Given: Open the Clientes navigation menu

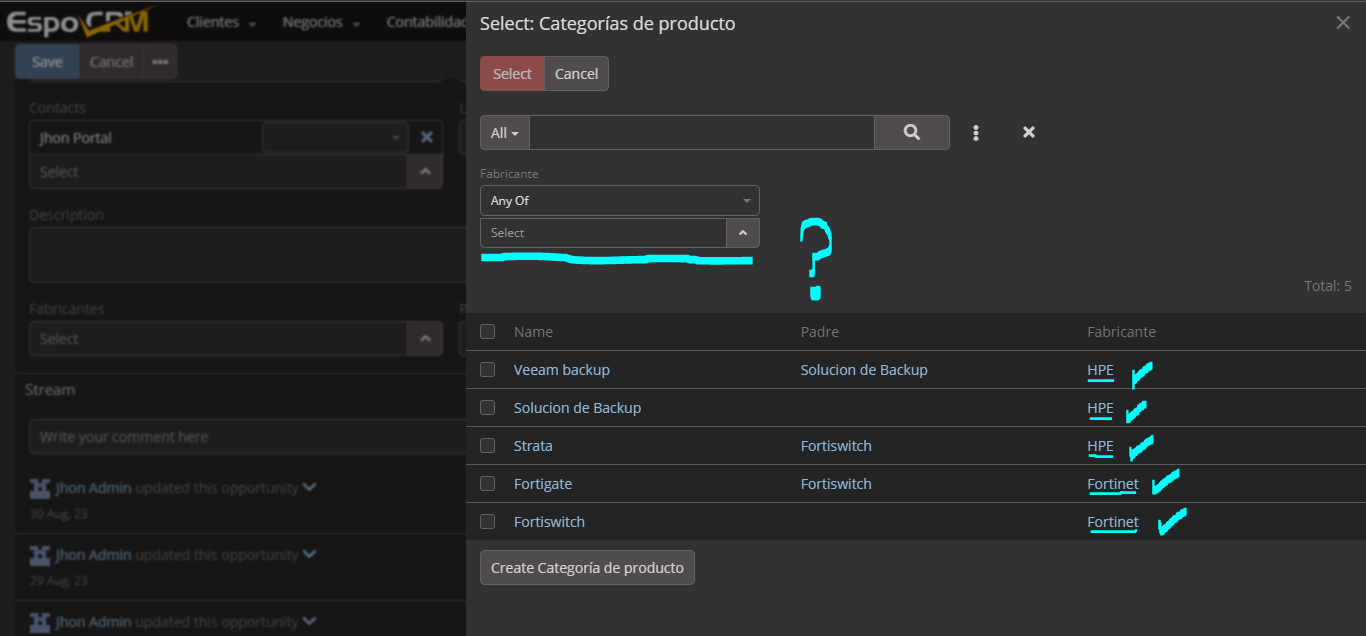Looking at the screenshot, I should (x=221, y=22).
